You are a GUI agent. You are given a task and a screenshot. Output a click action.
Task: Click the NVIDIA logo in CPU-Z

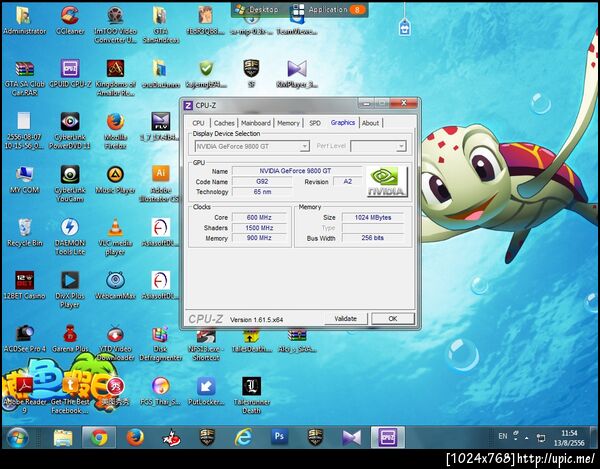click(x=386, y=181)
